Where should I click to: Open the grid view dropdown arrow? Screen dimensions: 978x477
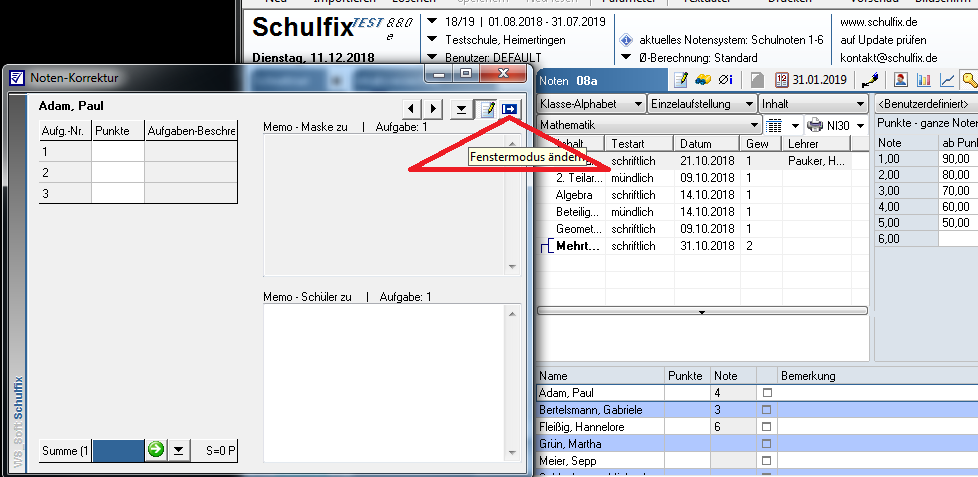[x=795, y=126]
